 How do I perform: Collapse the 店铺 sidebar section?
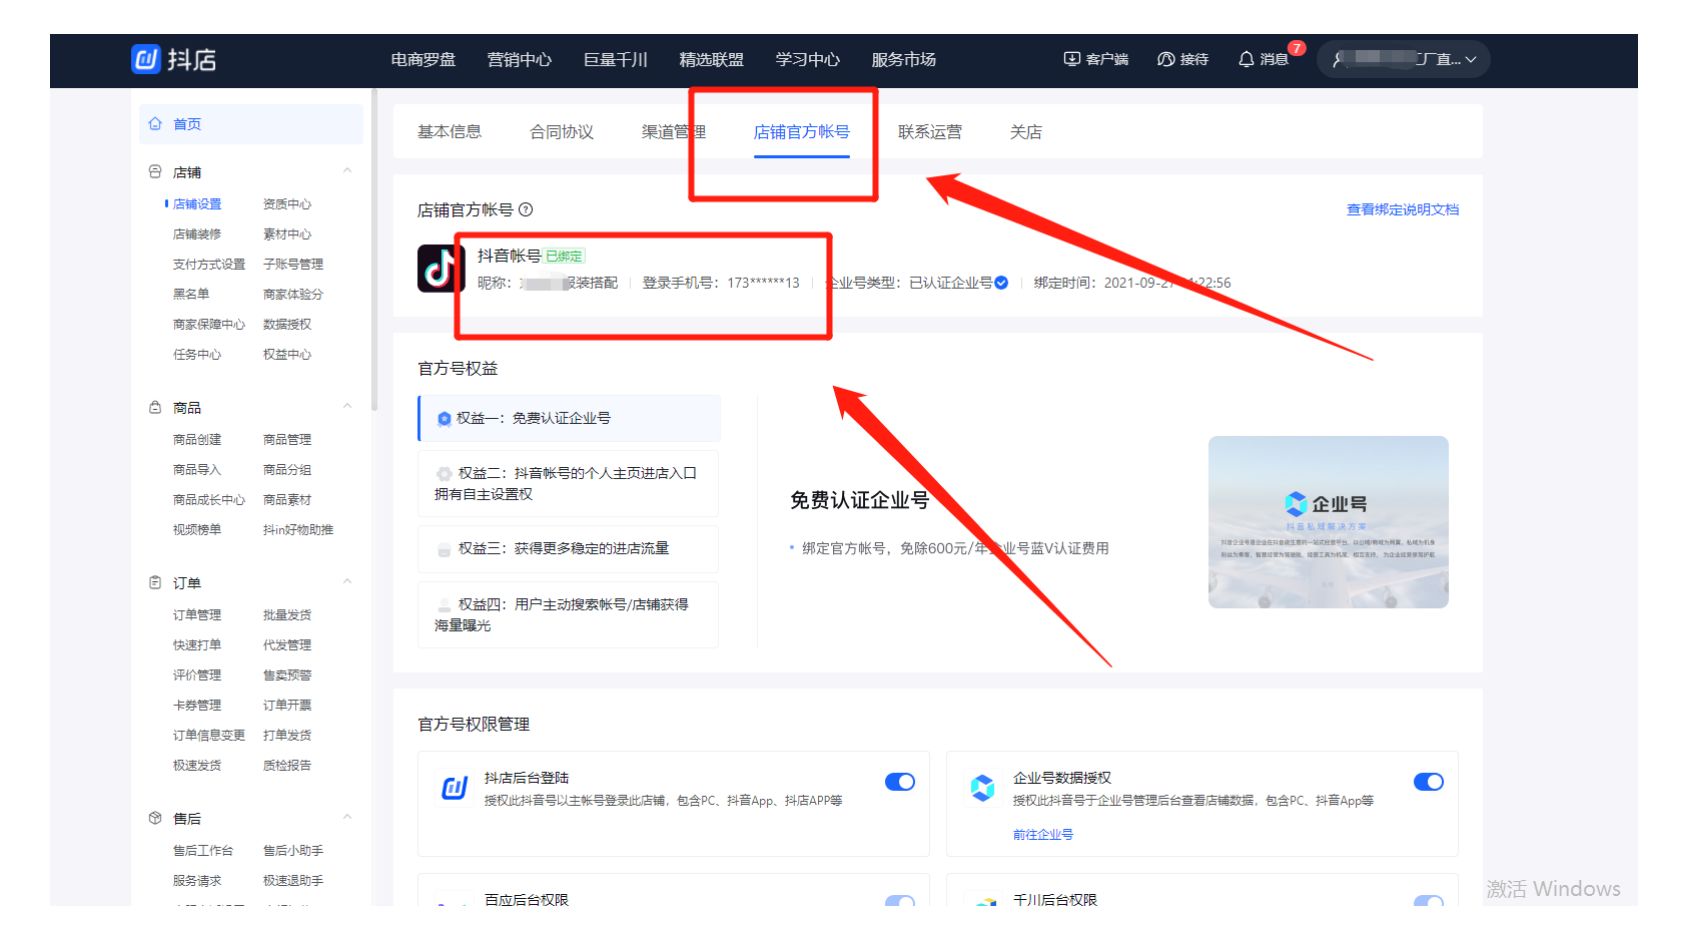[347, 171]
